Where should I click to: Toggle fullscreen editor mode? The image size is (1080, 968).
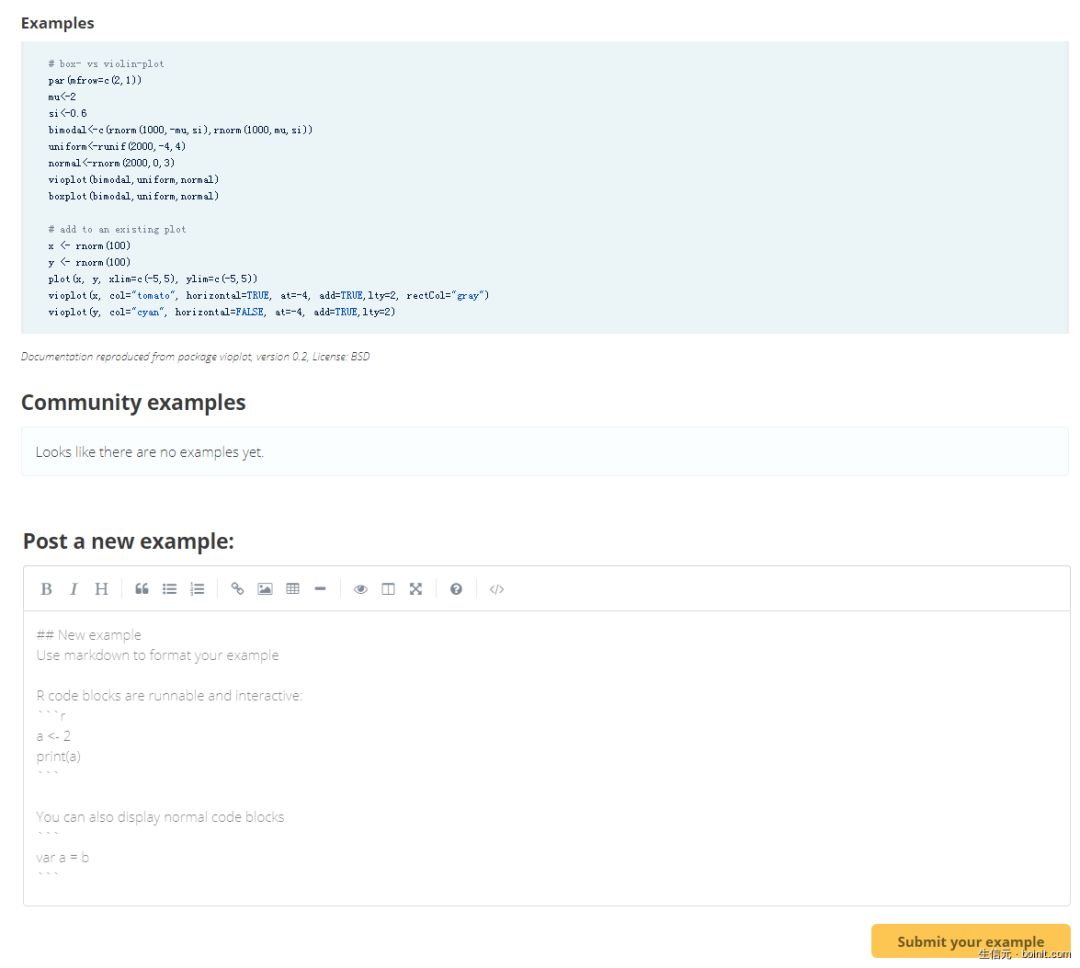click(x=416, y=589)
